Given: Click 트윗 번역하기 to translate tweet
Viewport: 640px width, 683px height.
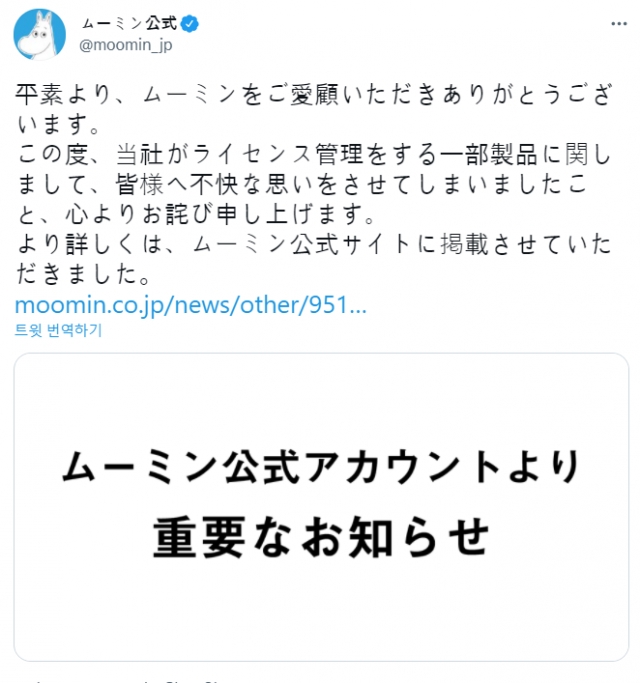Looking at the screenshot, I should click(58, 330).
